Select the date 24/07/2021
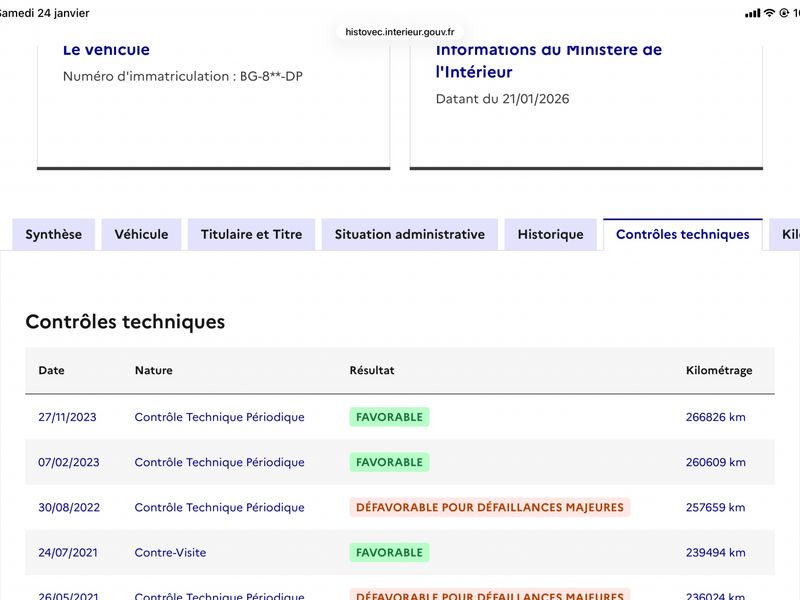 [68, 553]
